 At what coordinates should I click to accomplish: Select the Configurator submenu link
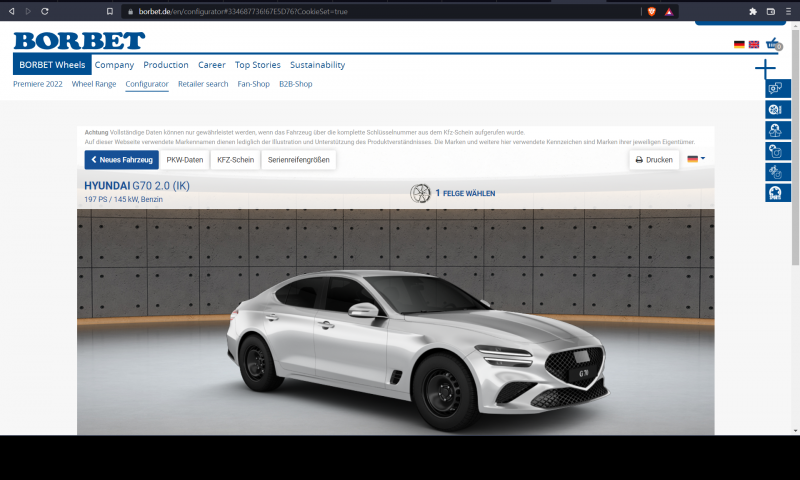147,84
